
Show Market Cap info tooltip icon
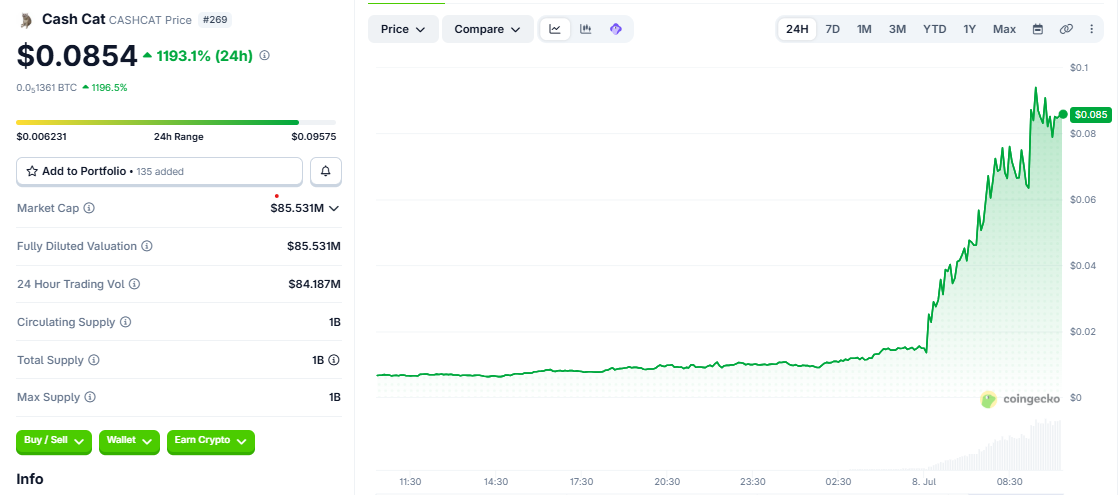click(x=89, y=208)
